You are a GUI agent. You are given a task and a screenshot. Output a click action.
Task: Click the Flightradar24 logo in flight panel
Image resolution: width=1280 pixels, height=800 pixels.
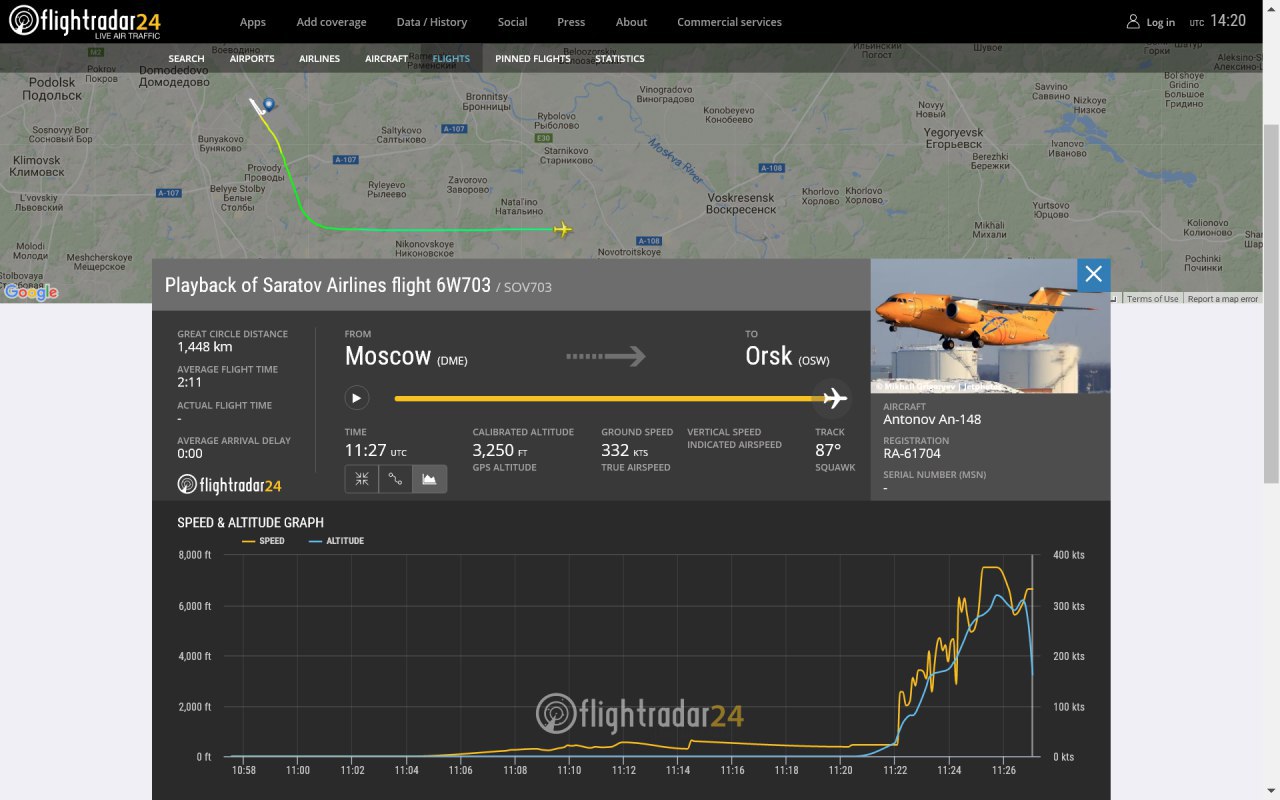pyautogui.click(x=230, y=485)
